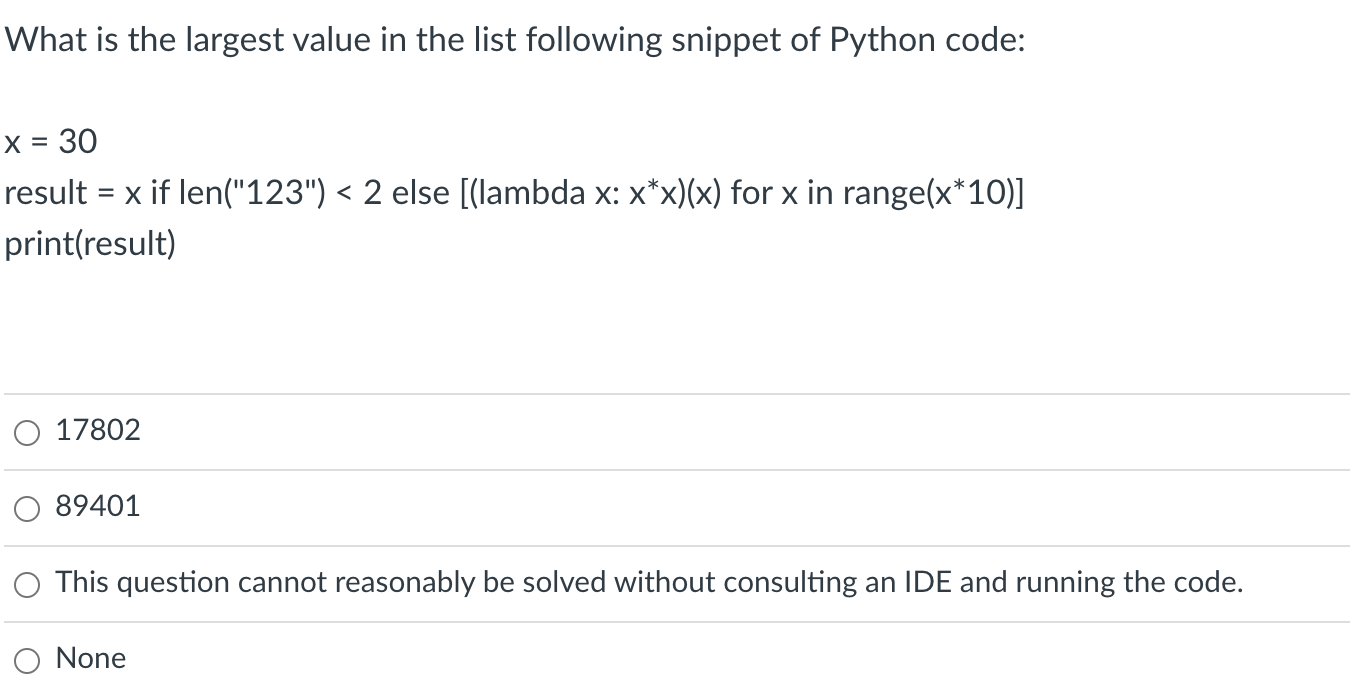Click the word "result" starting the second code line

[46, 193]
